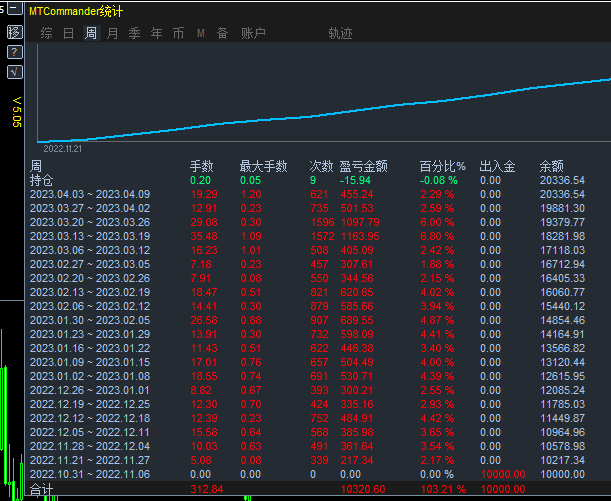
Task: Open the 季 quarterly tab
Action: [x=134, y=33]
